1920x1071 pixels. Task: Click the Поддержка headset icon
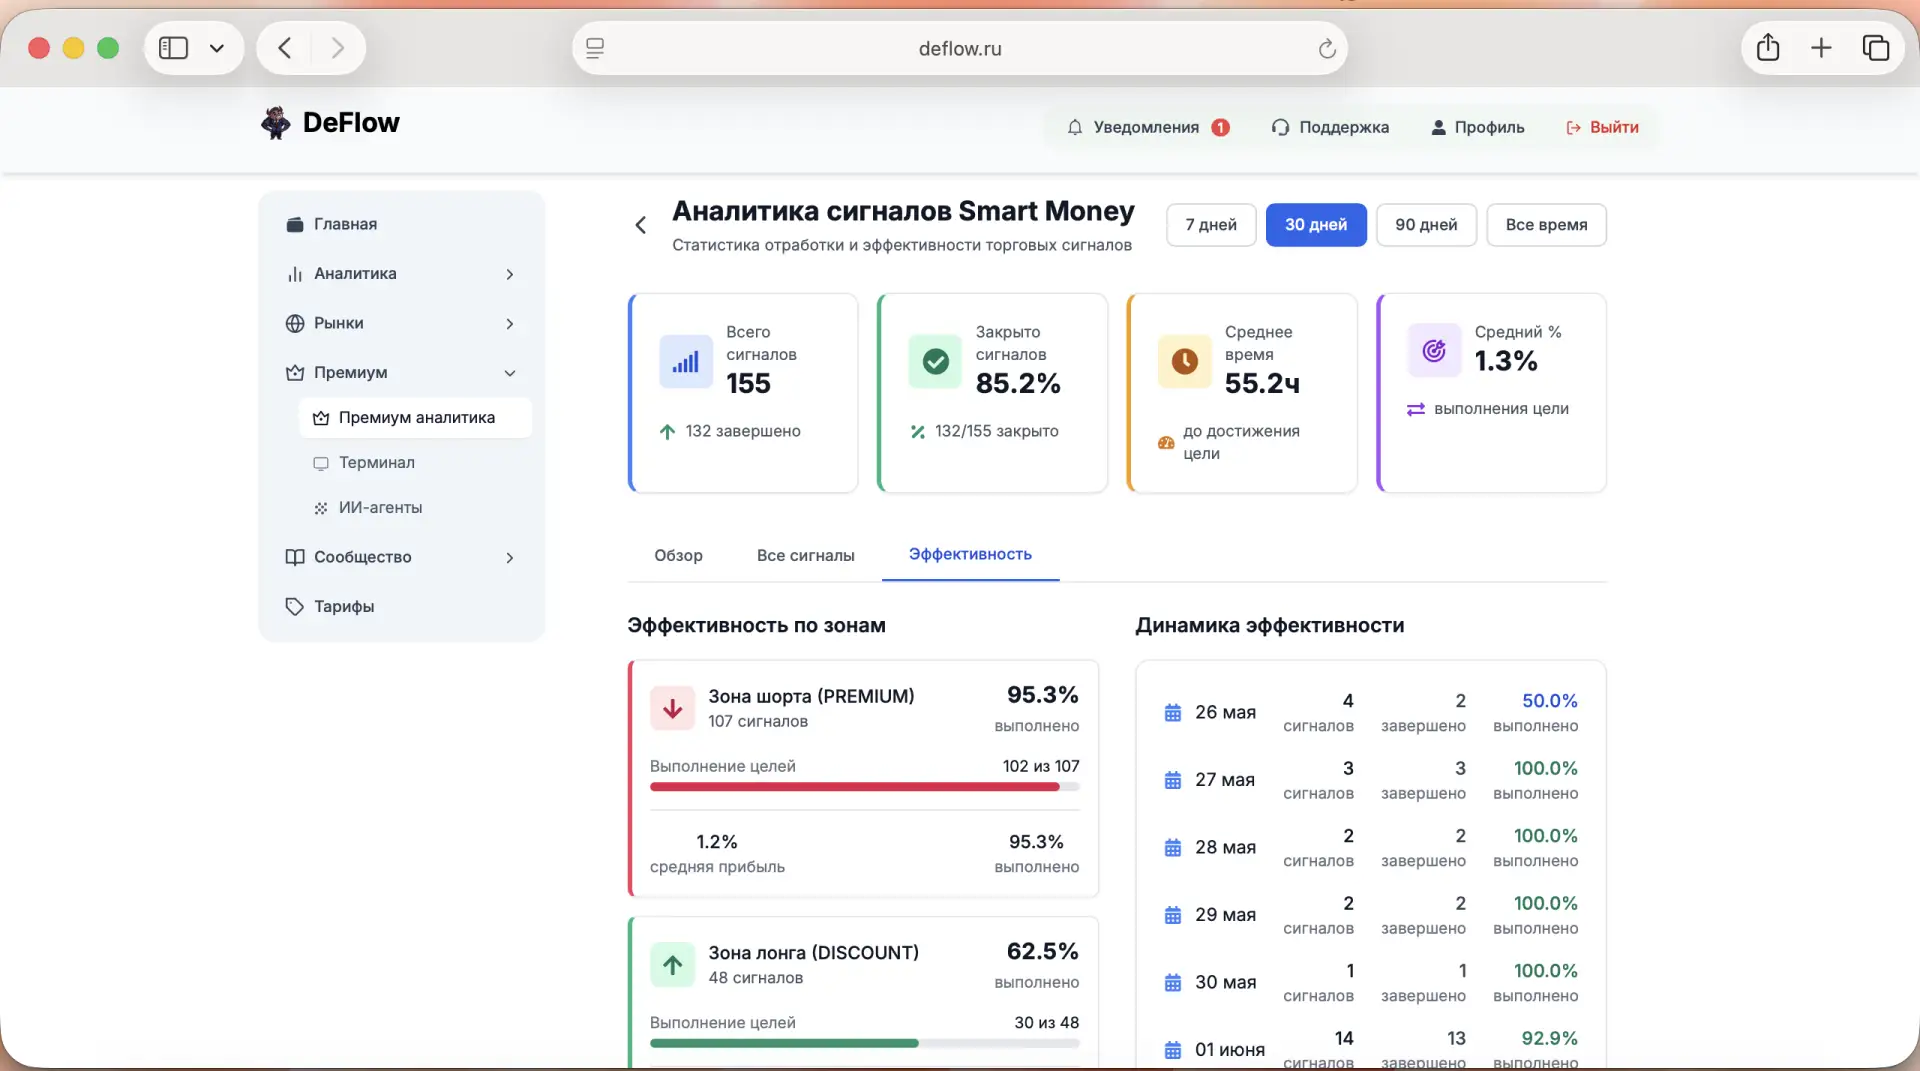coord(1280,127)
